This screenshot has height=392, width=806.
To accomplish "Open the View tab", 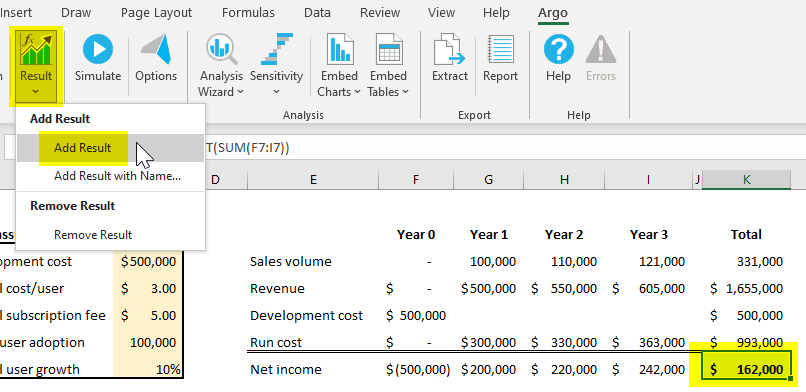I will pyautogui.click(x=441, y=13).
